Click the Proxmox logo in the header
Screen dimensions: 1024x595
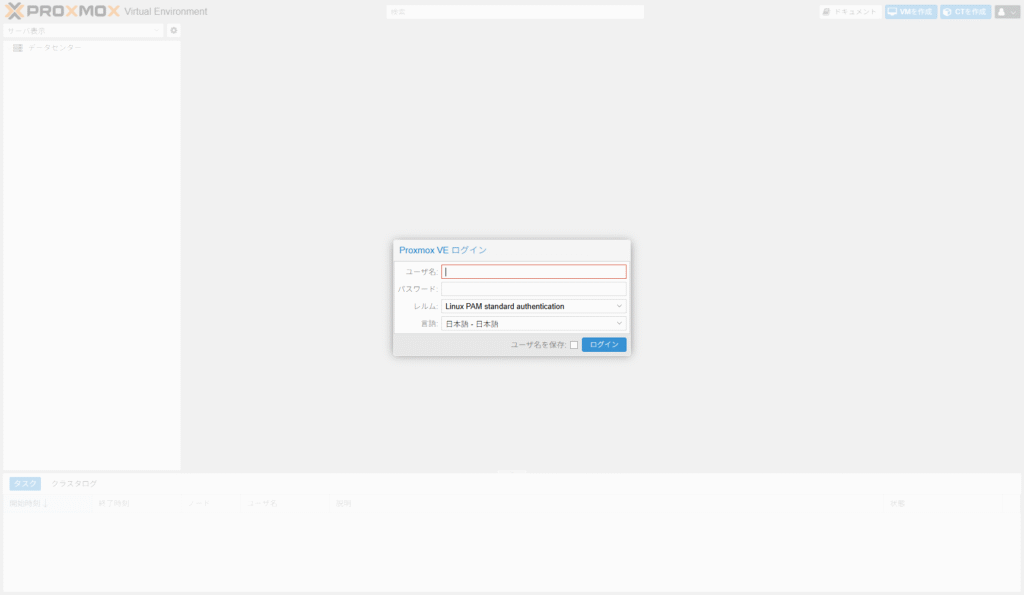point(62,12)
